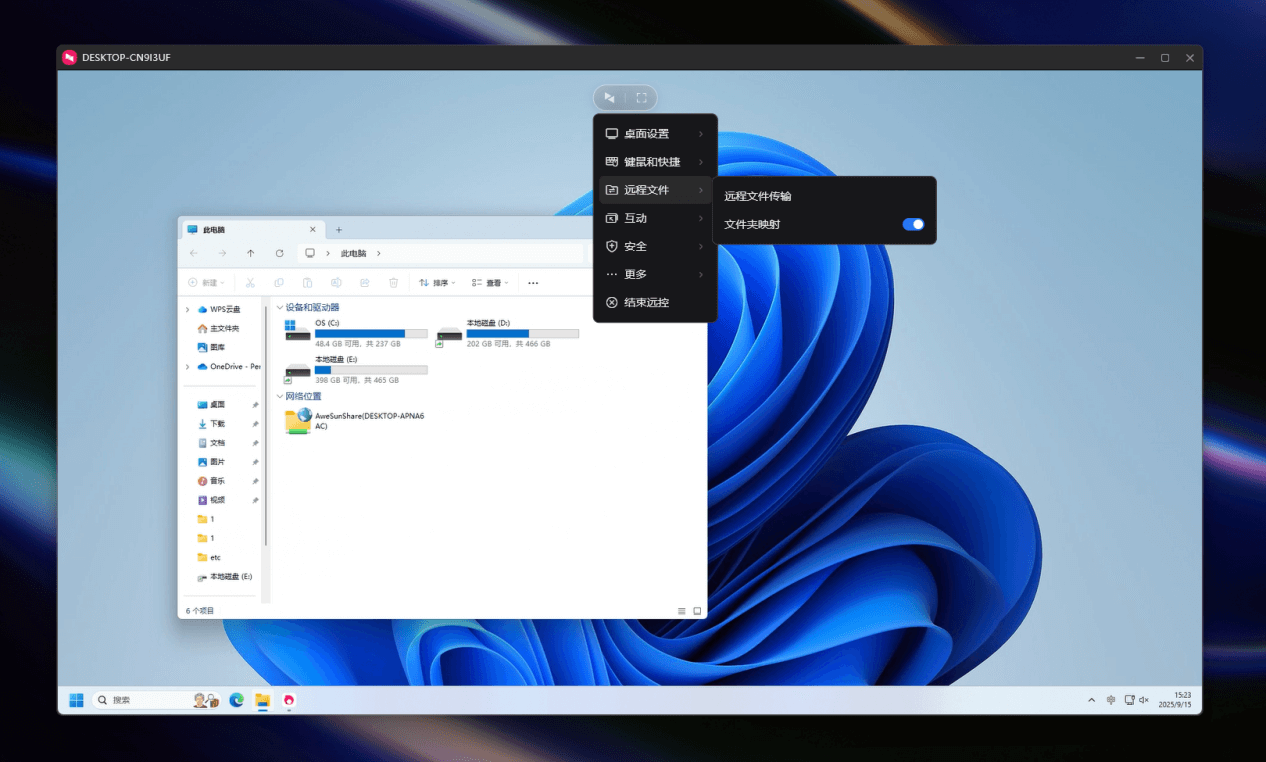1266x762 pixels.
Task: Expand the WPS云盘 tree node
Action: pos(187,309)
